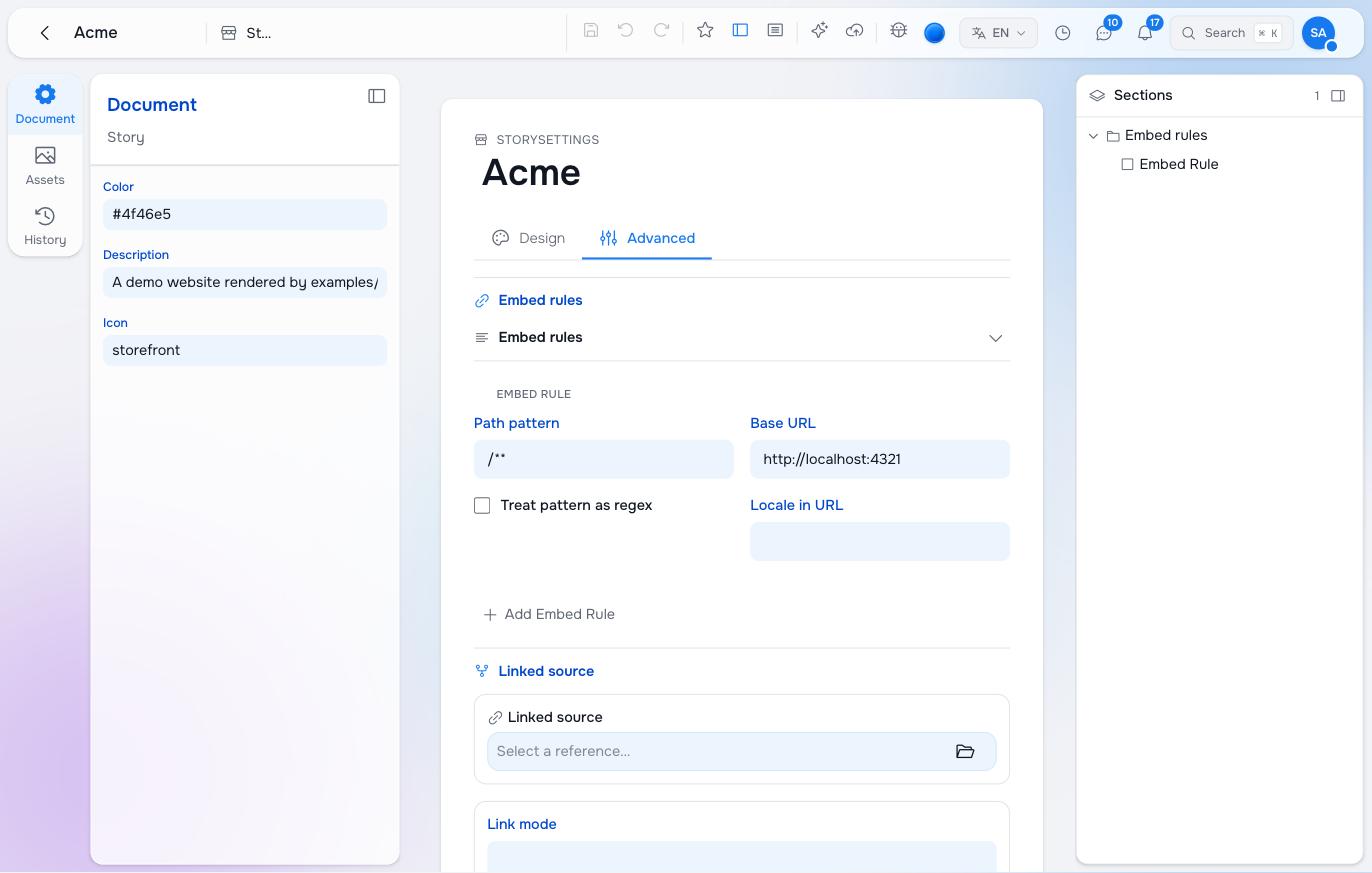Click the cloud upload publish icon

(854, 31)
